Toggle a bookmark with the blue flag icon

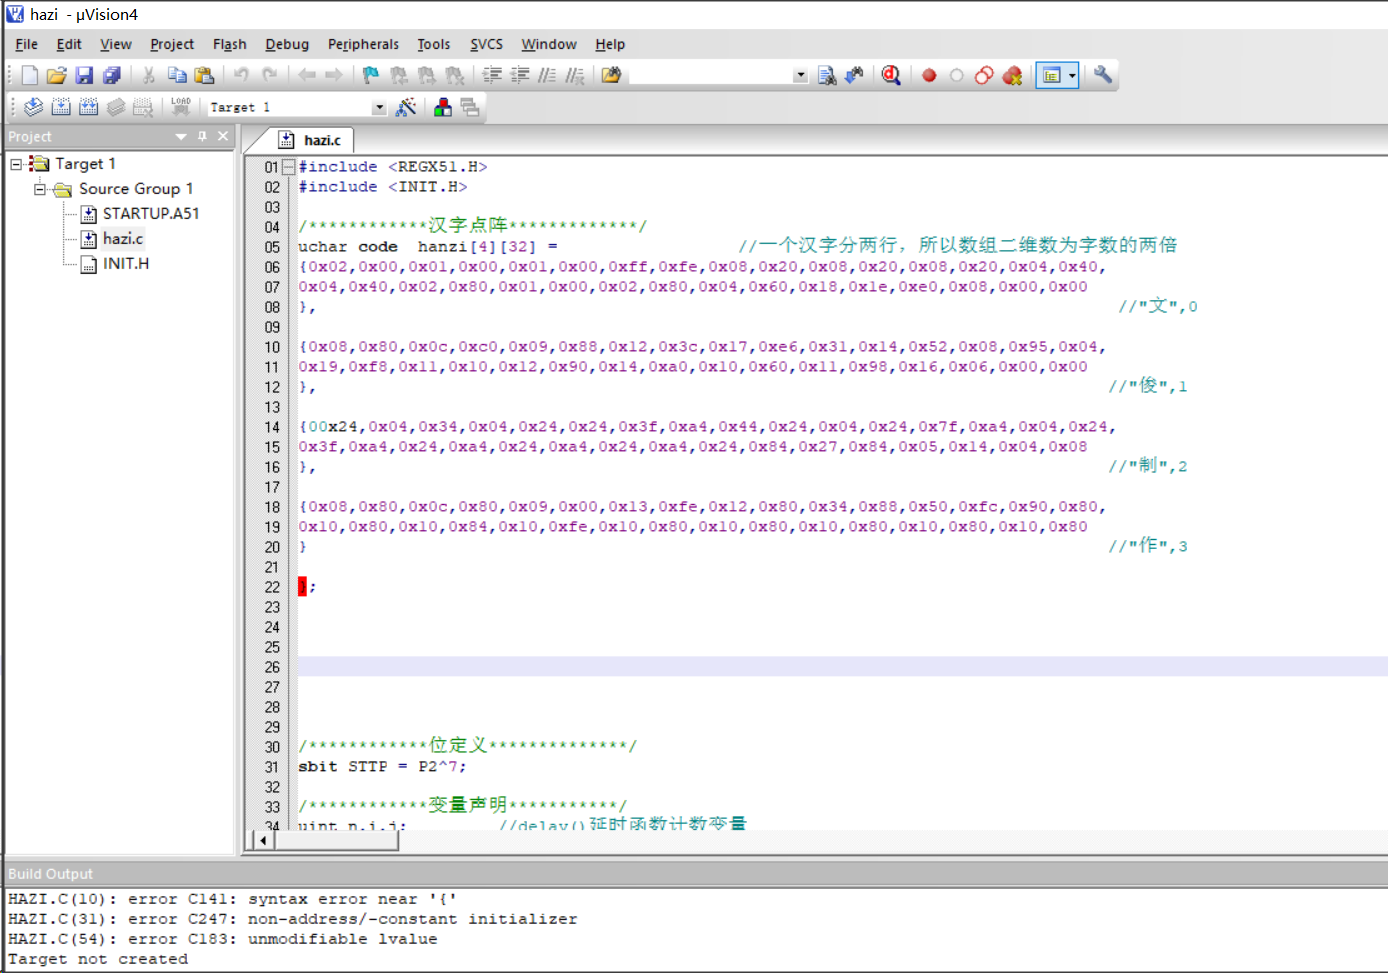[371, 75]
